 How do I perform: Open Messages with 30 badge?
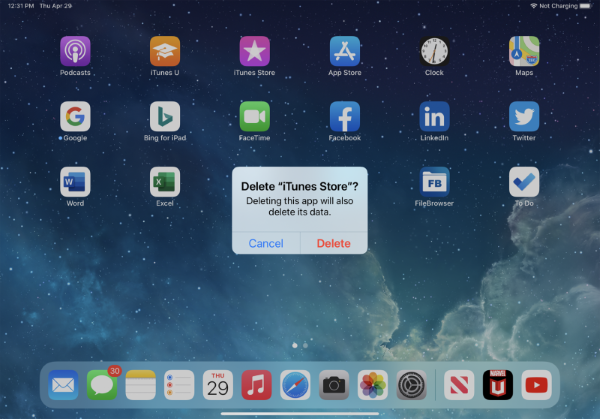[x=102, y=385]
